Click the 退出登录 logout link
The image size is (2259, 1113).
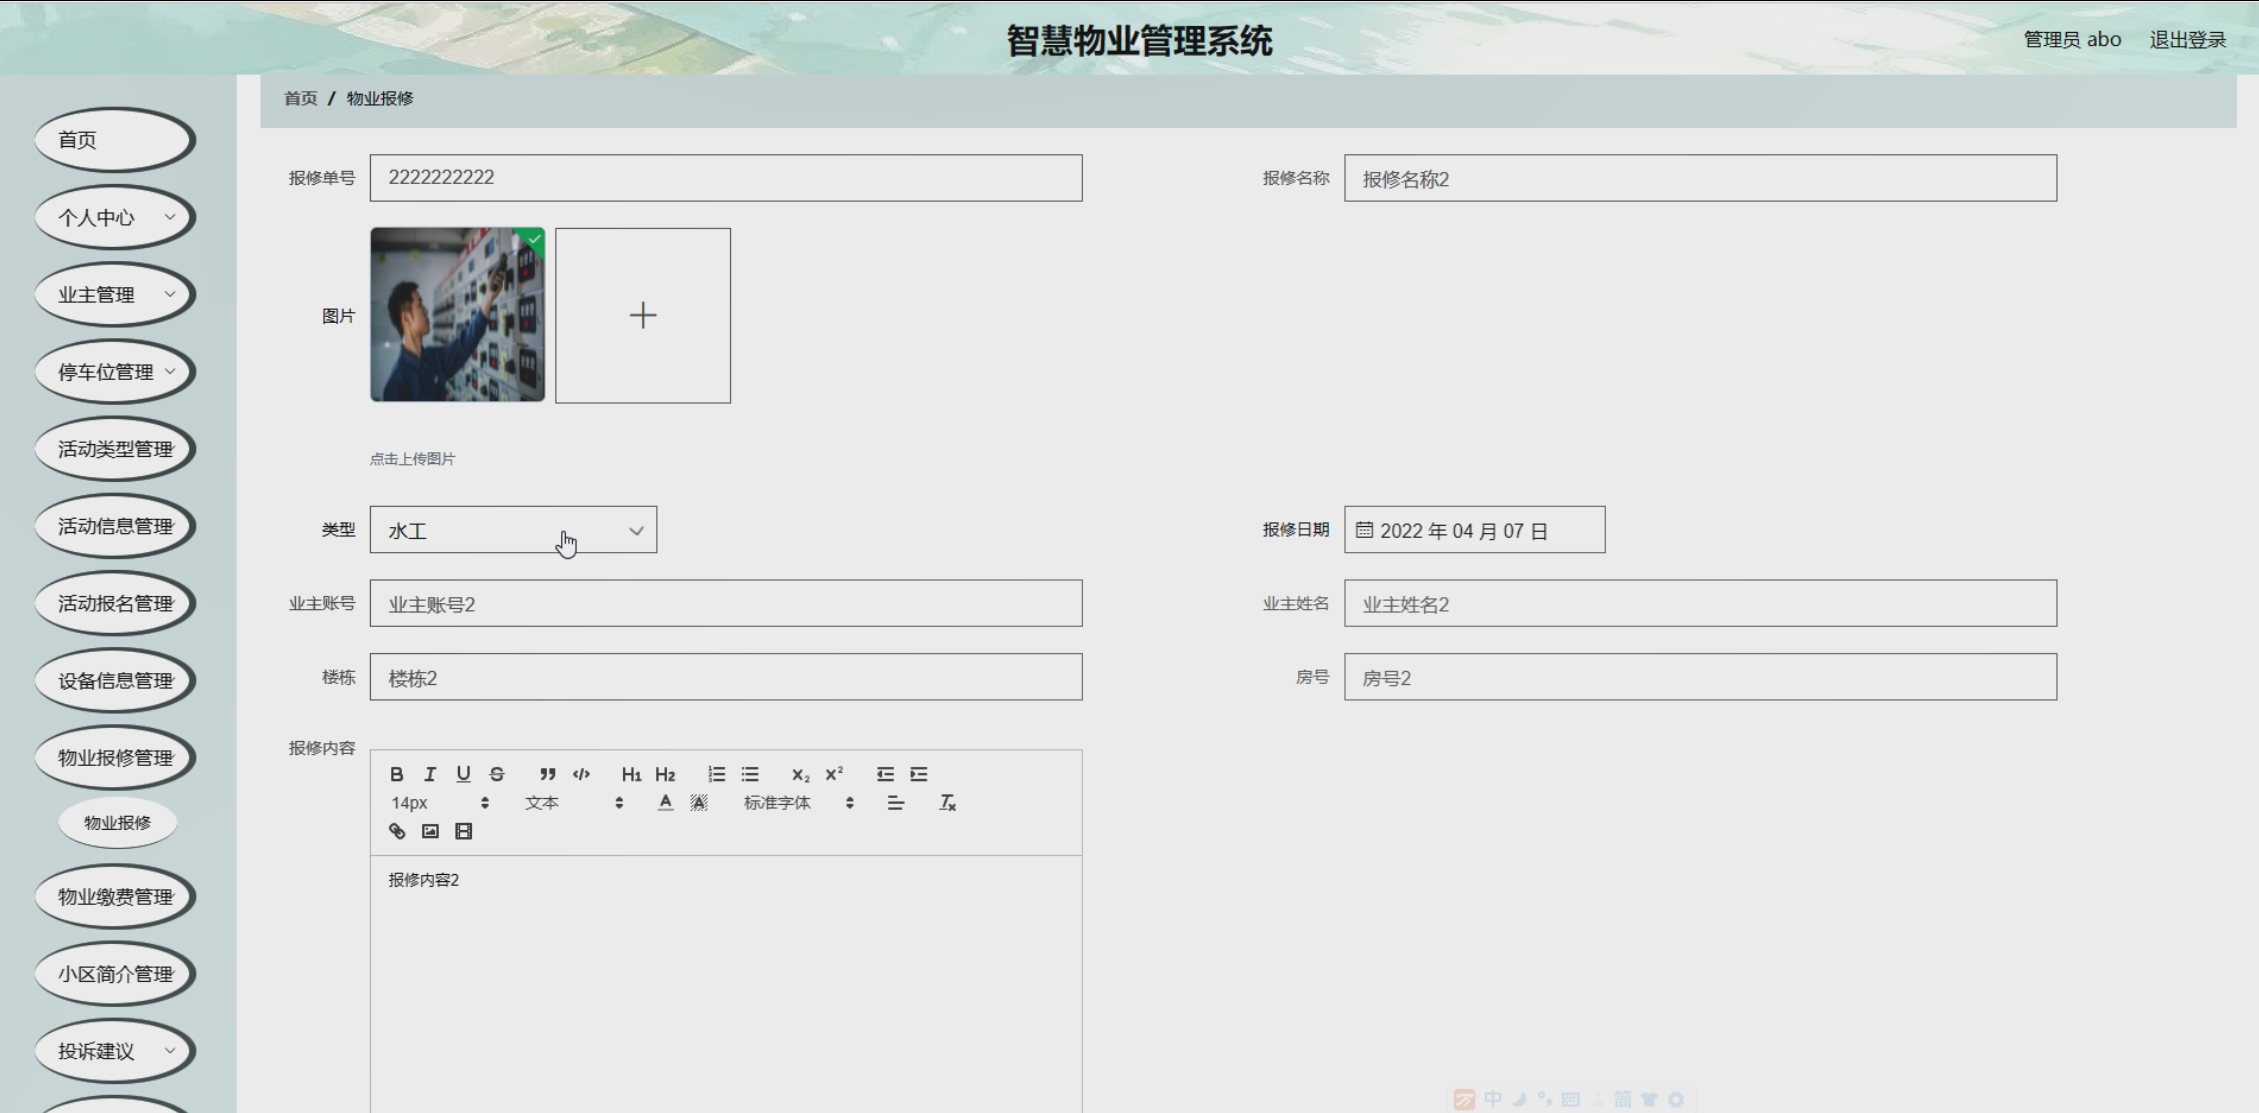click(2187, 40)
